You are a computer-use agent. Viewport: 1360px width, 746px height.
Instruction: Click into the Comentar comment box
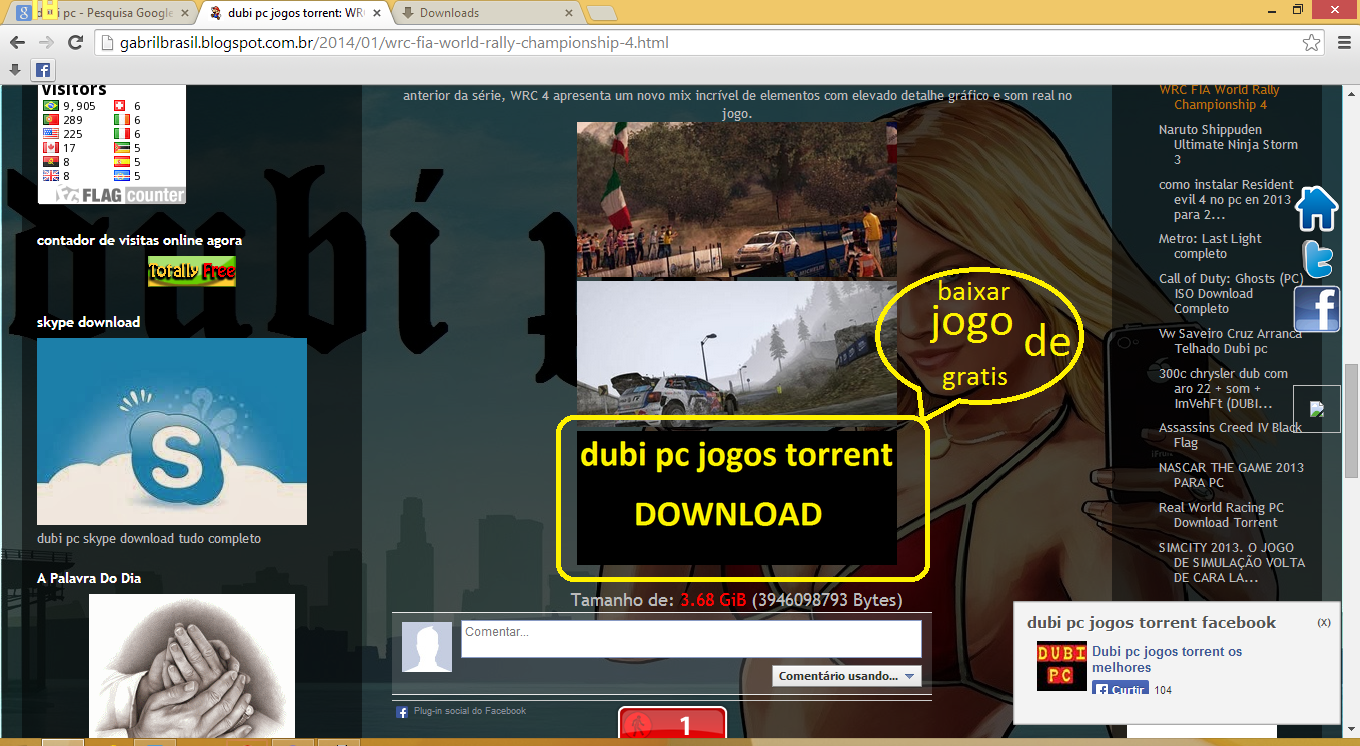pos(691,639)
